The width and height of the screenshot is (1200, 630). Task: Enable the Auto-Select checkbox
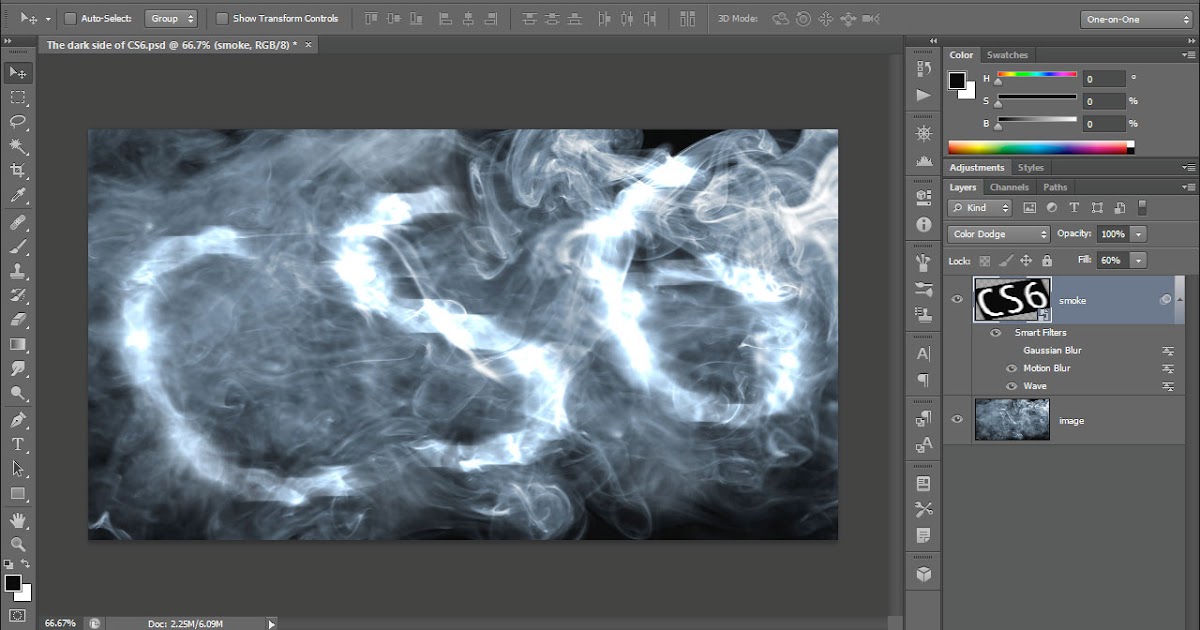tap(70, 18)
